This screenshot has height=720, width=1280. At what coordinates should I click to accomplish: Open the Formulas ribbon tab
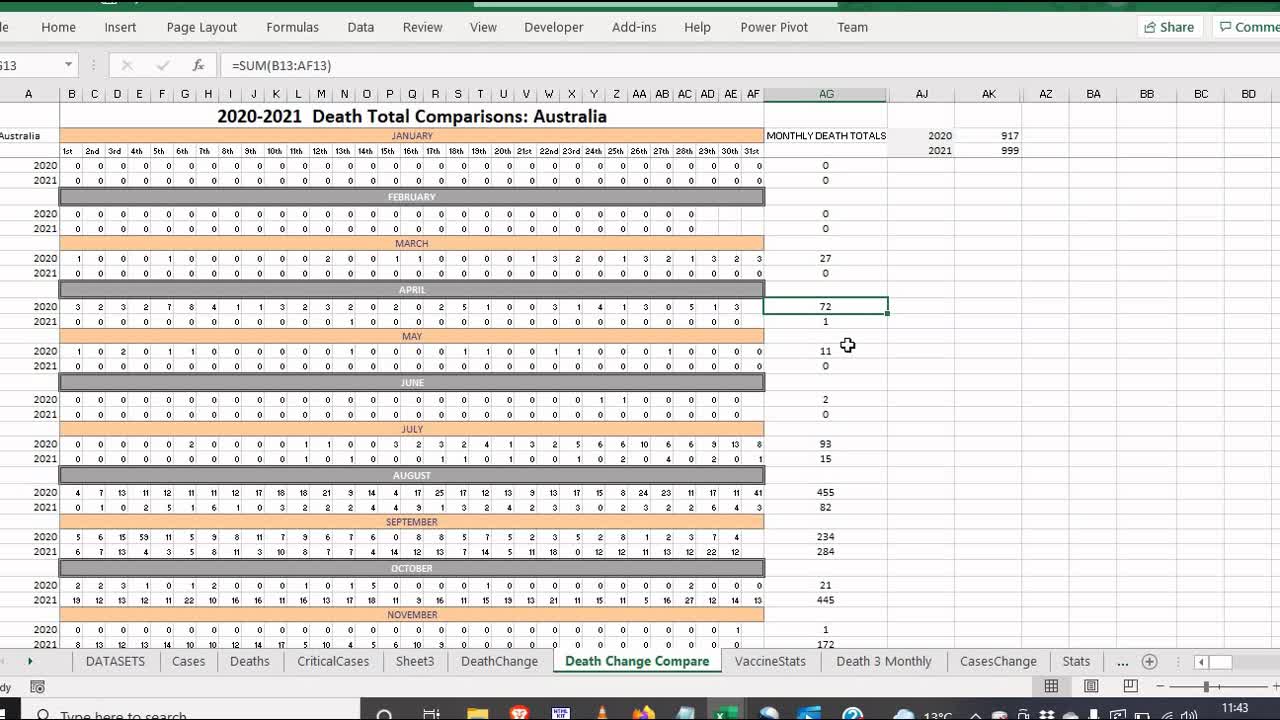click(x=293, y=27)
